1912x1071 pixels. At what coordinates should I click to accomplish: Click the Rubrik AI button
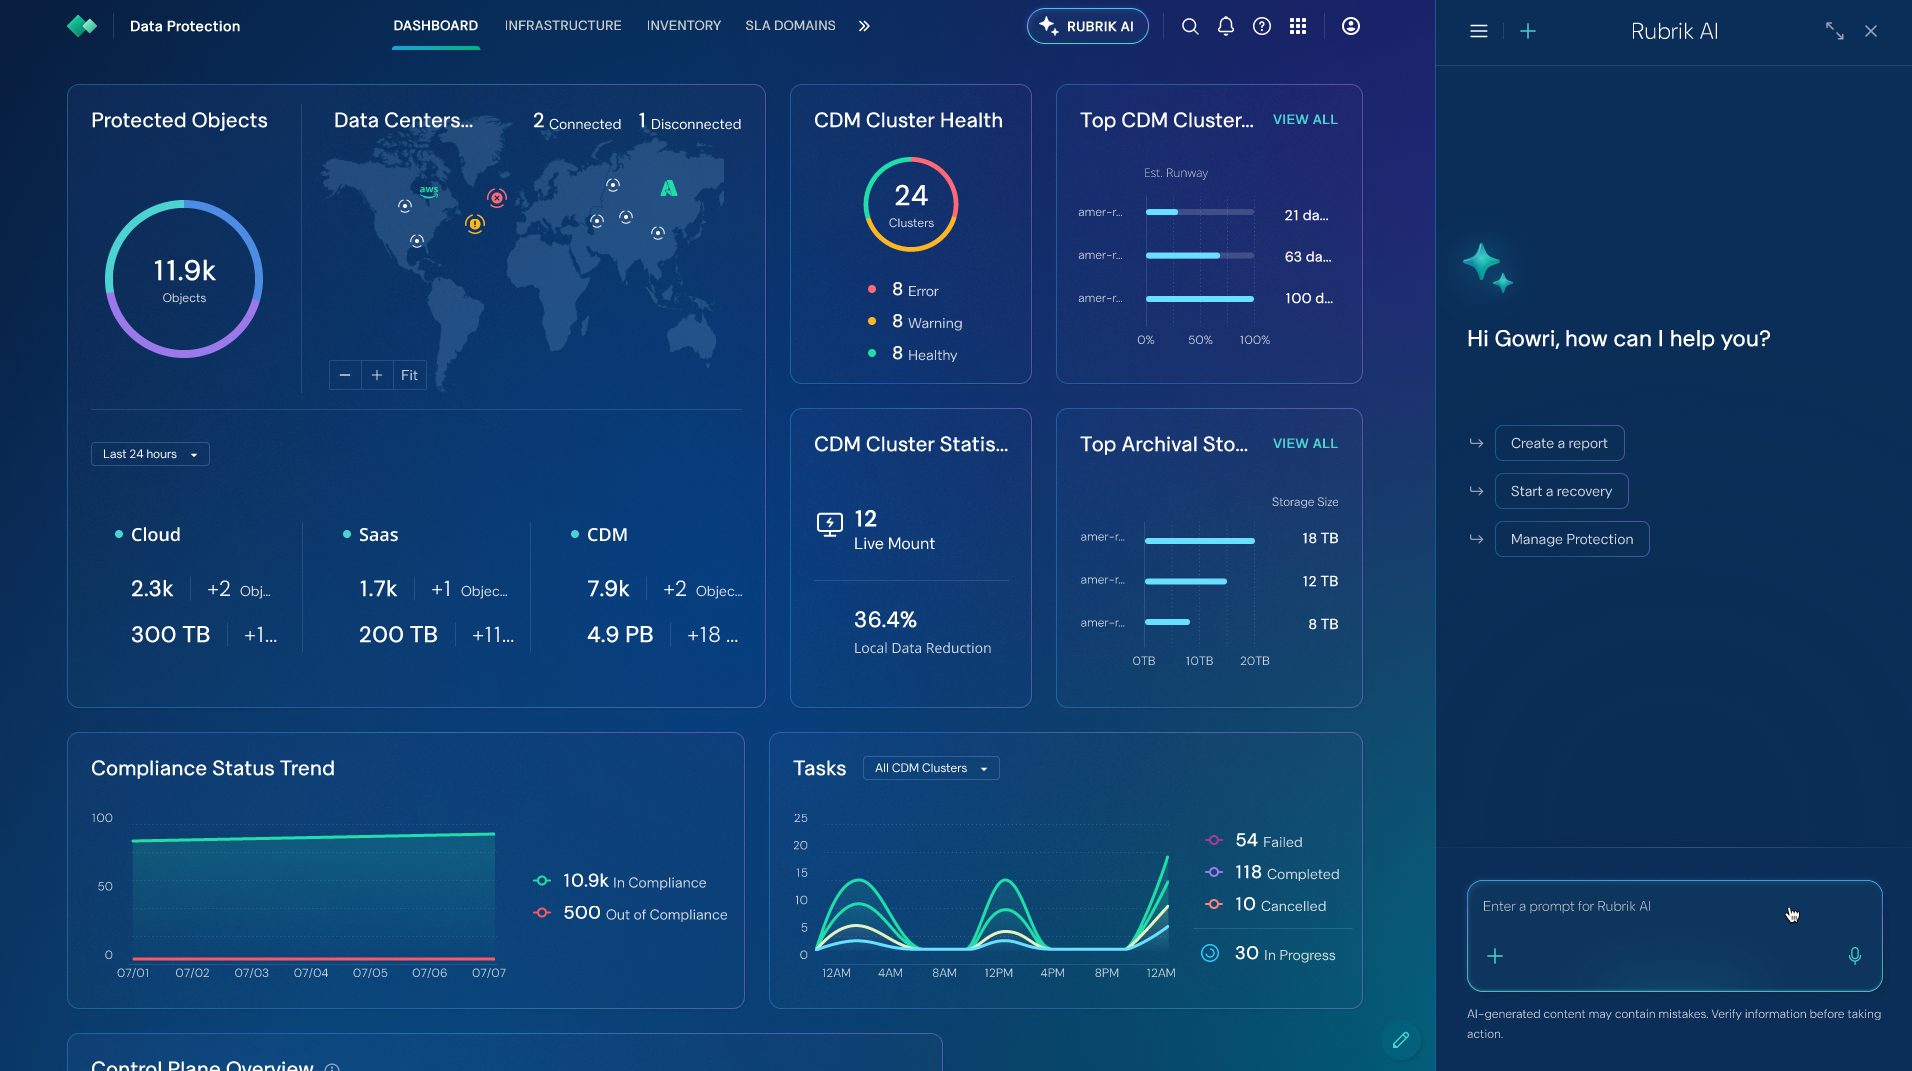(1088, 26)
